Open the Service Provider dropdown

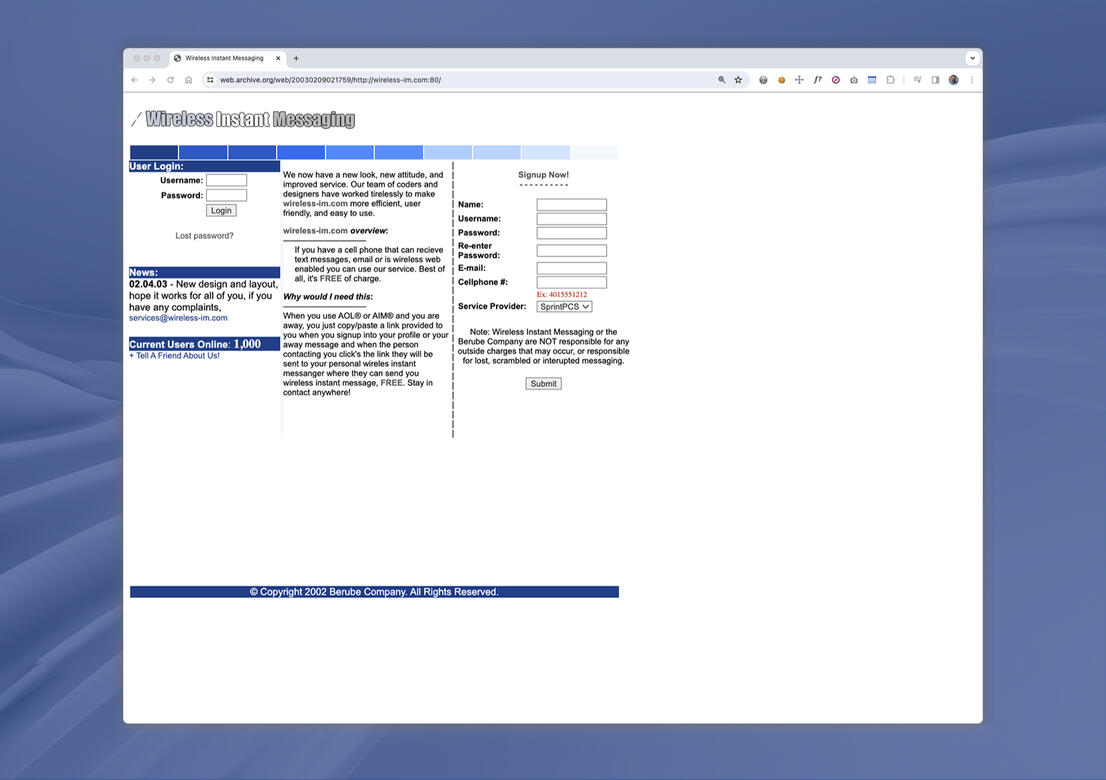(564, 307)
